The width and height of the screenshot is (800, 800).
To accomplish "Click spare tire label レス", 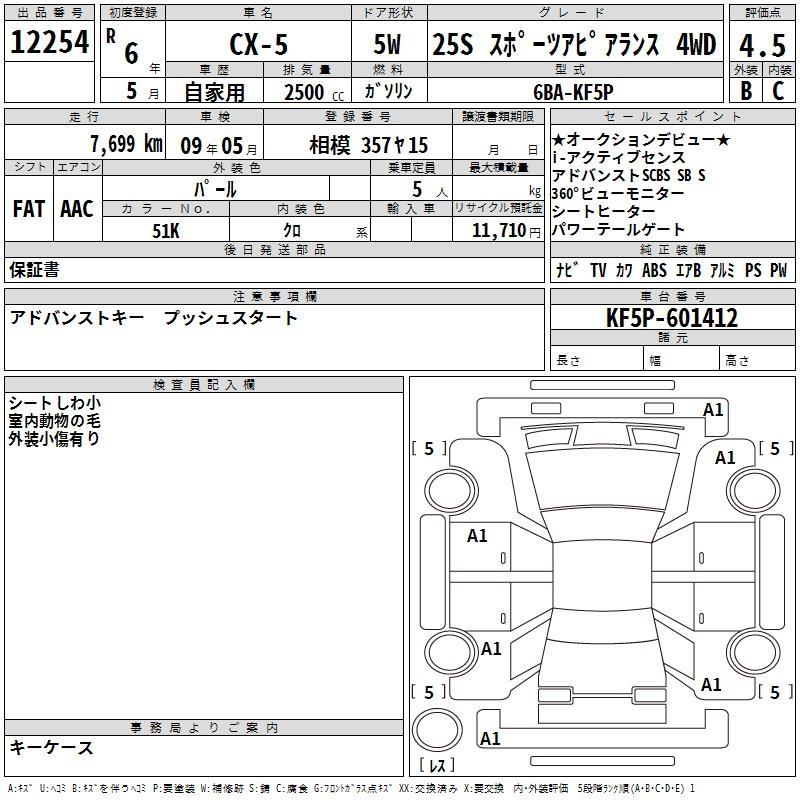I will pos(437,765).
